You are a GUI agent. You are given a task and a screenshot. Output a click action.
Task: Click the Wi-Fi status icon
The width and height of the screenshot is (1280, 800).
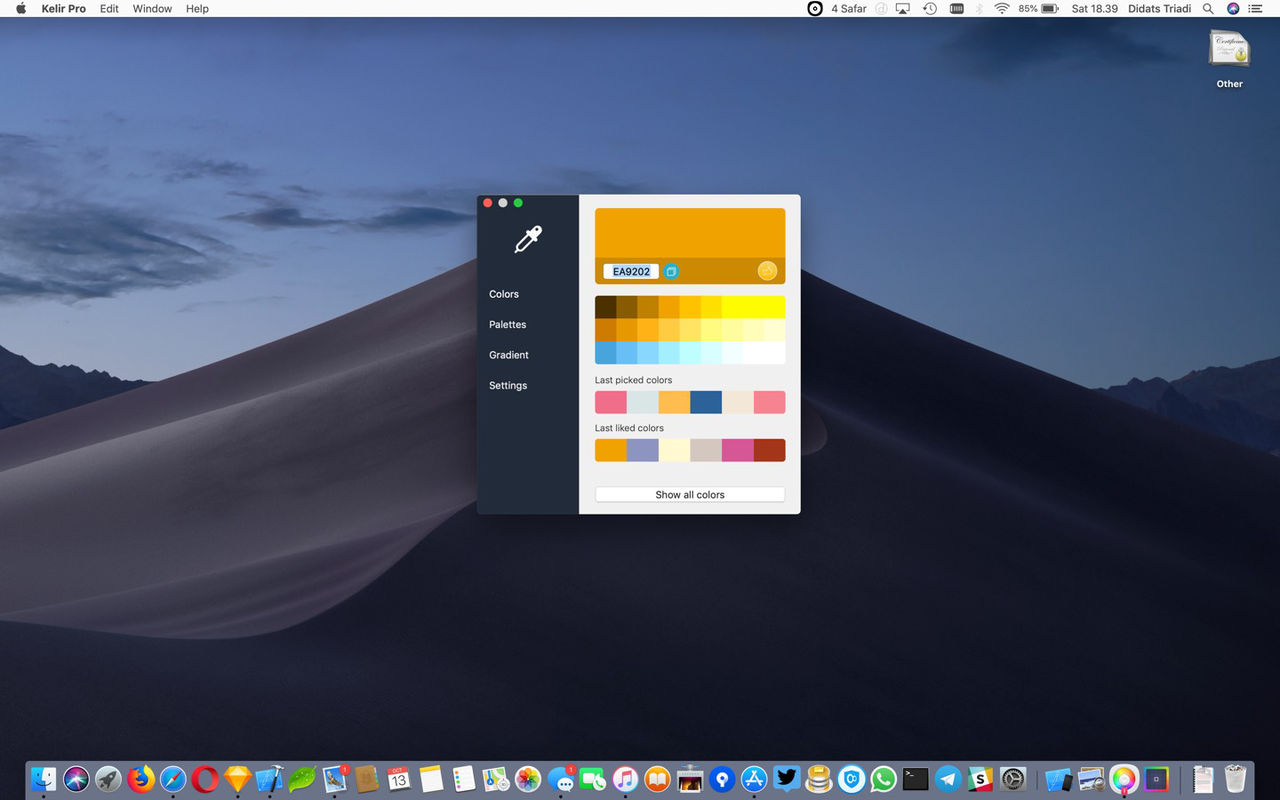click(1002, 8)
